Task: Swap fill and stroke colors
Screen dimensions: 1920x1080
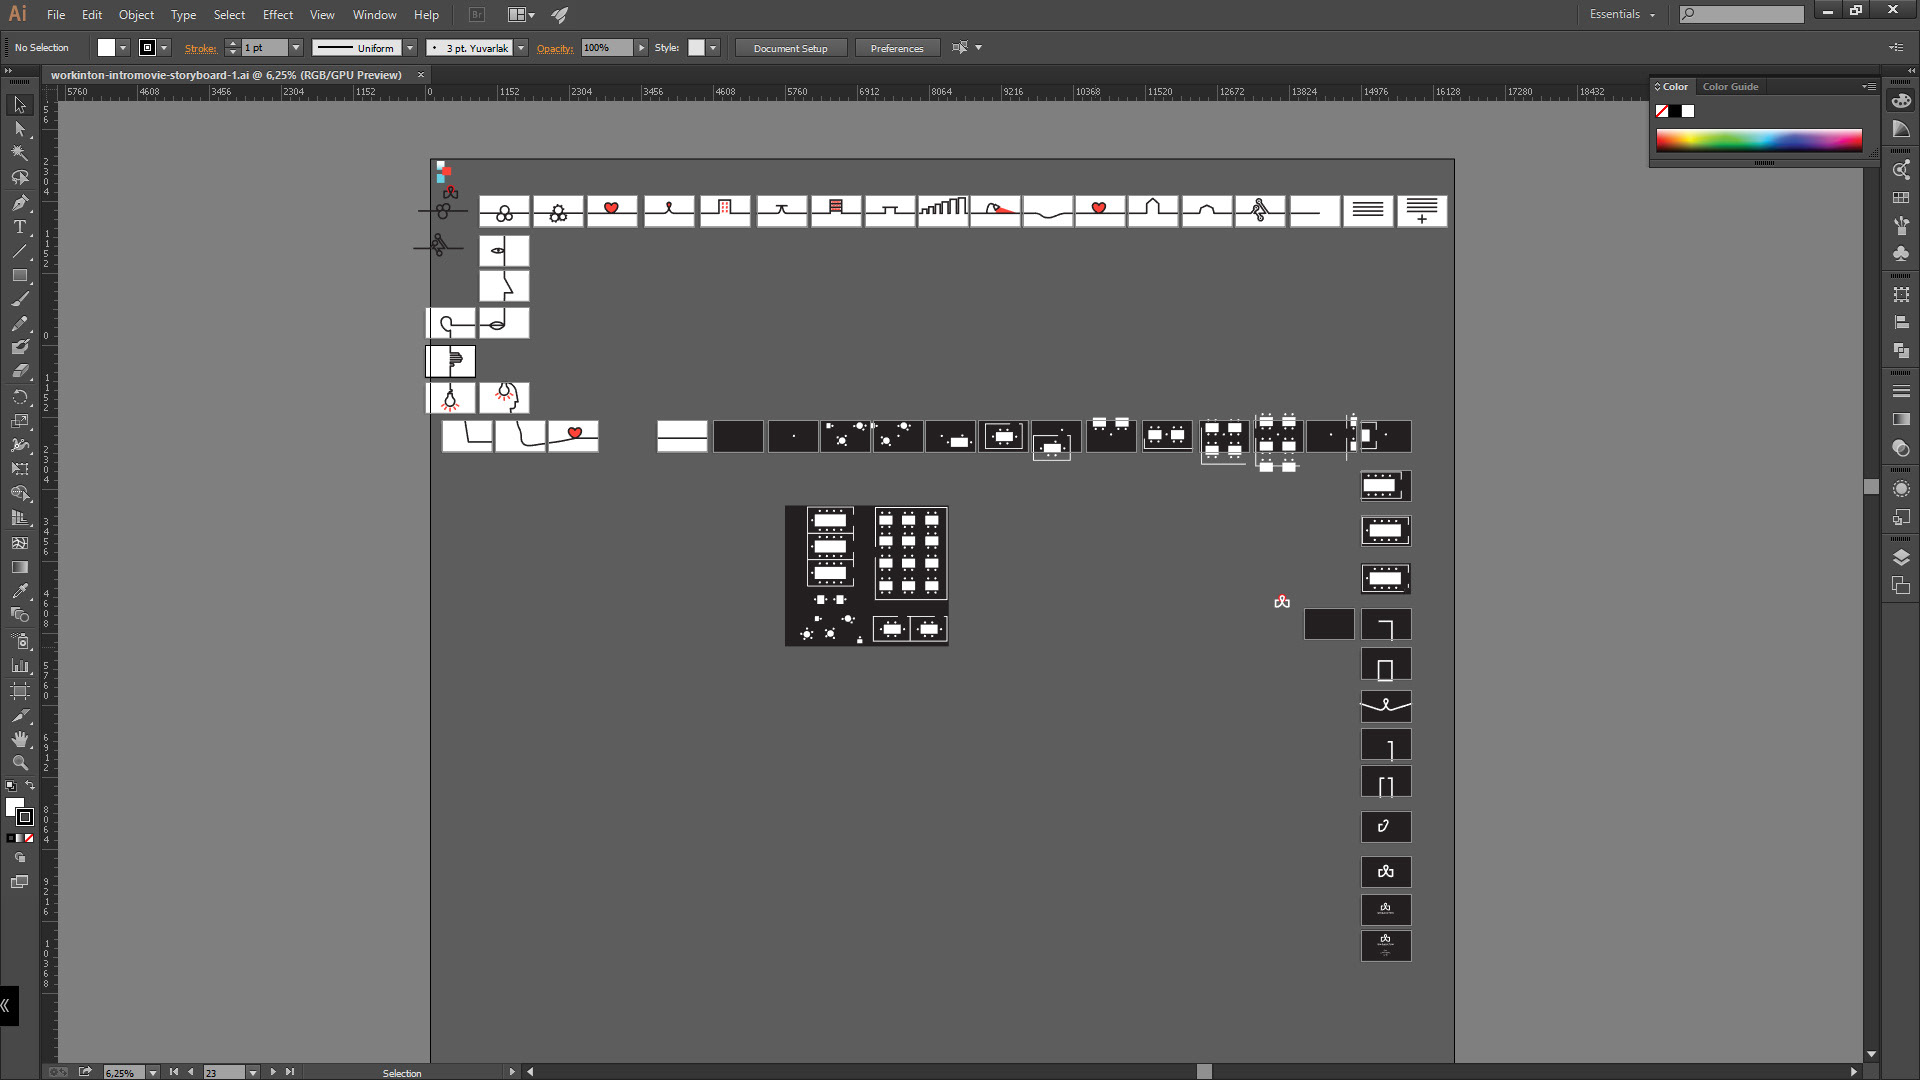Action: 30,786
